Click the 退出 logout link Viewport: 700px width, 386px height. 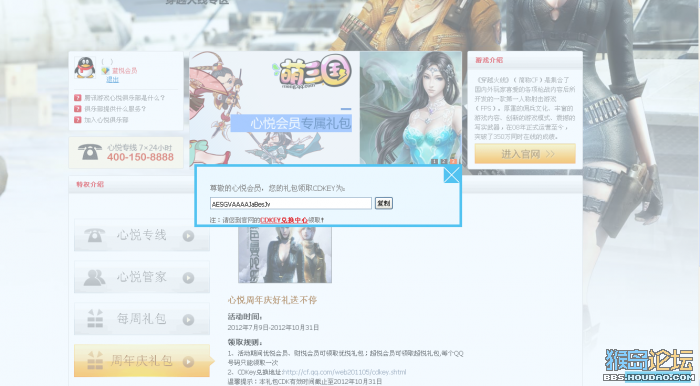coord(112,79)
